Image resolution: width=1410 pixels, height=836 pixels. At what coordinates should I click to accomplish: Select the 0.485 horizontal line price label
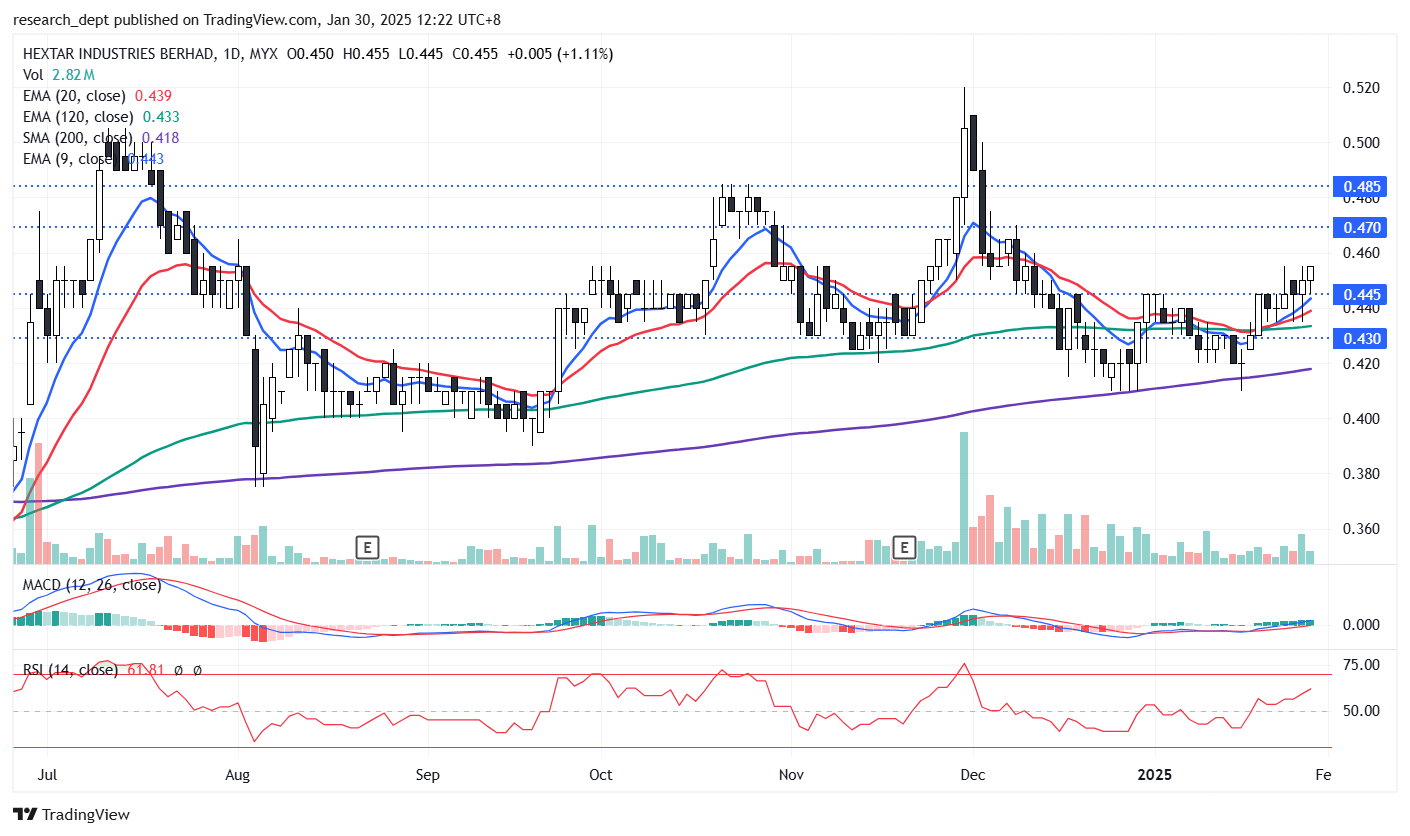(x=1362, y=187)
